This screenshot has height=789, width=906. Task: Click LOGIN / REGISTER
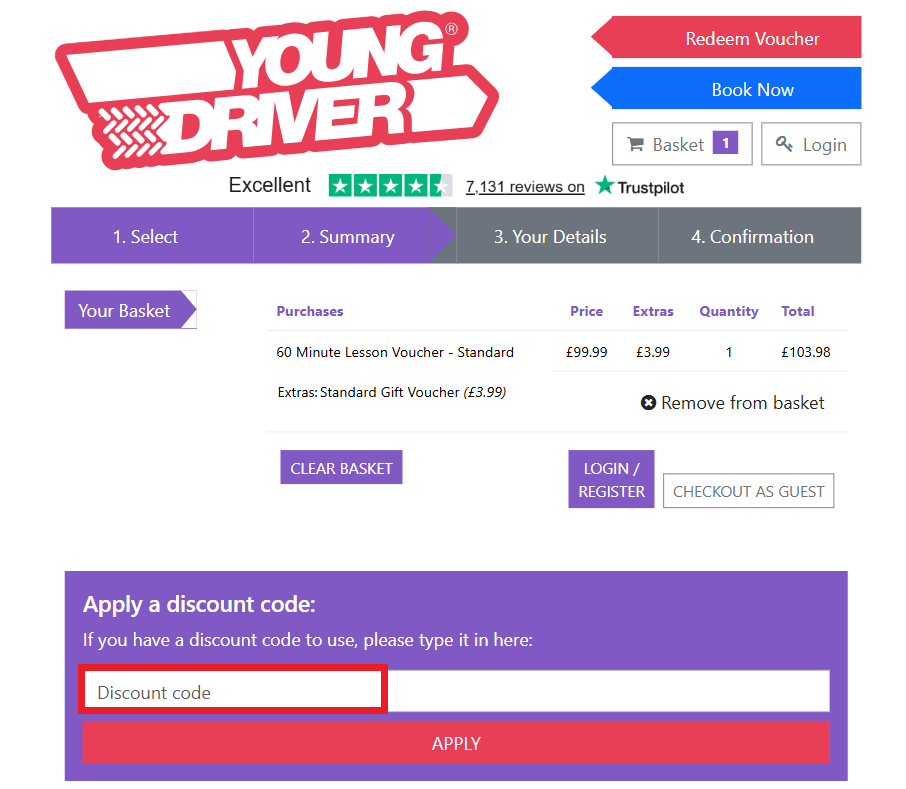(x=611, y=479)
